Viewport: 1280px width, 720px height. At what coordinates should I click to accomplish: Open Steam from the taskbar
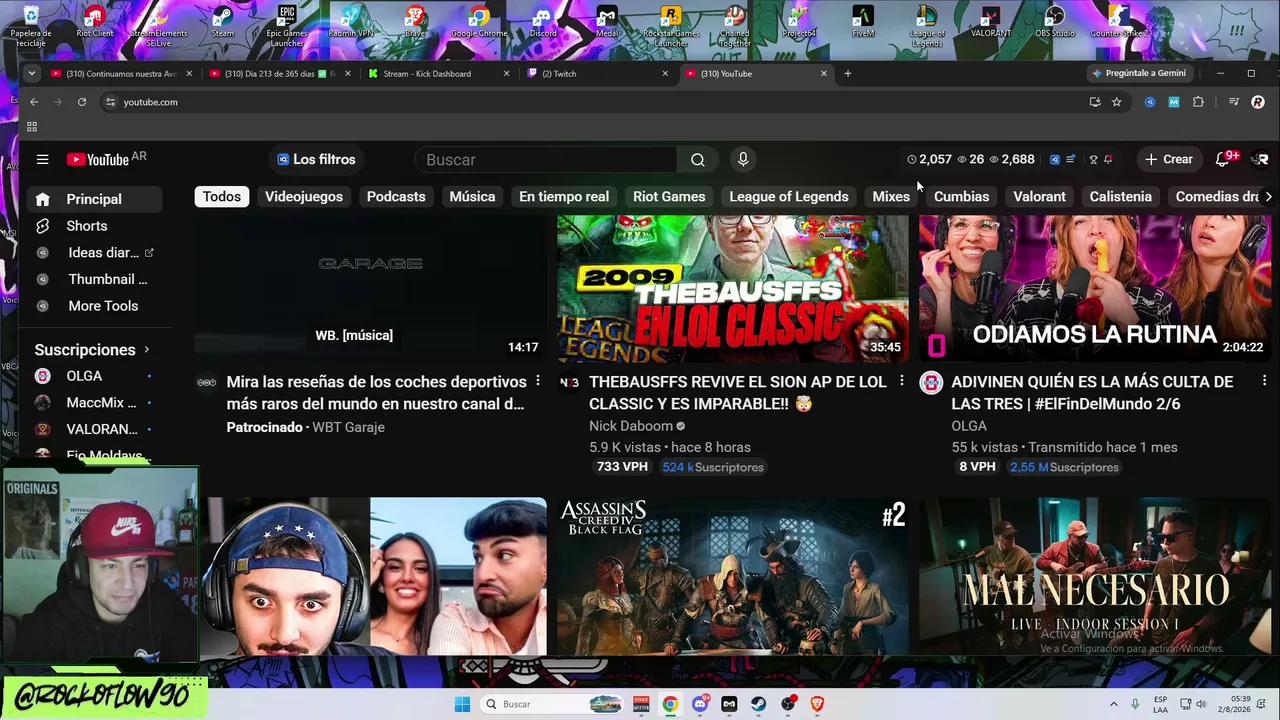[759, 704]
